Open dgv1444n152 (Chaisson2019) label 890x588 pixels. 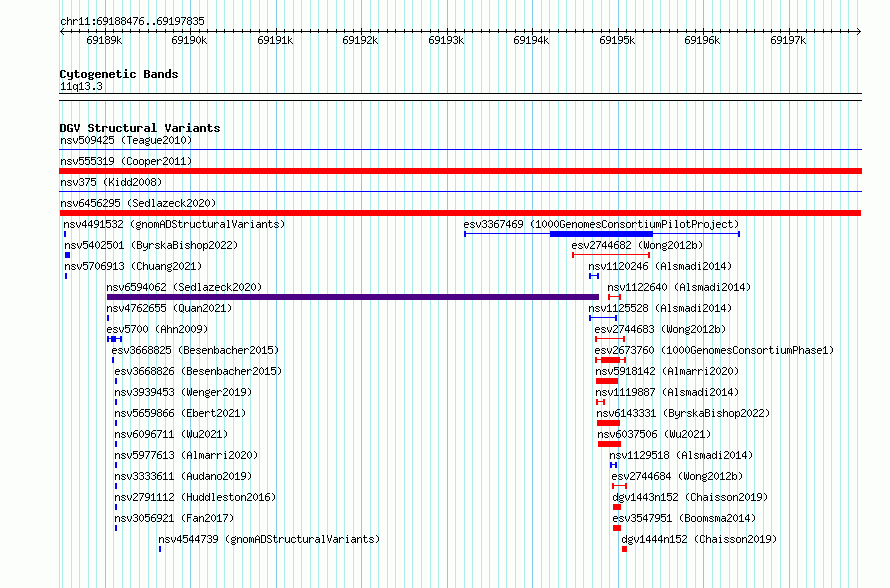(699, 539)
